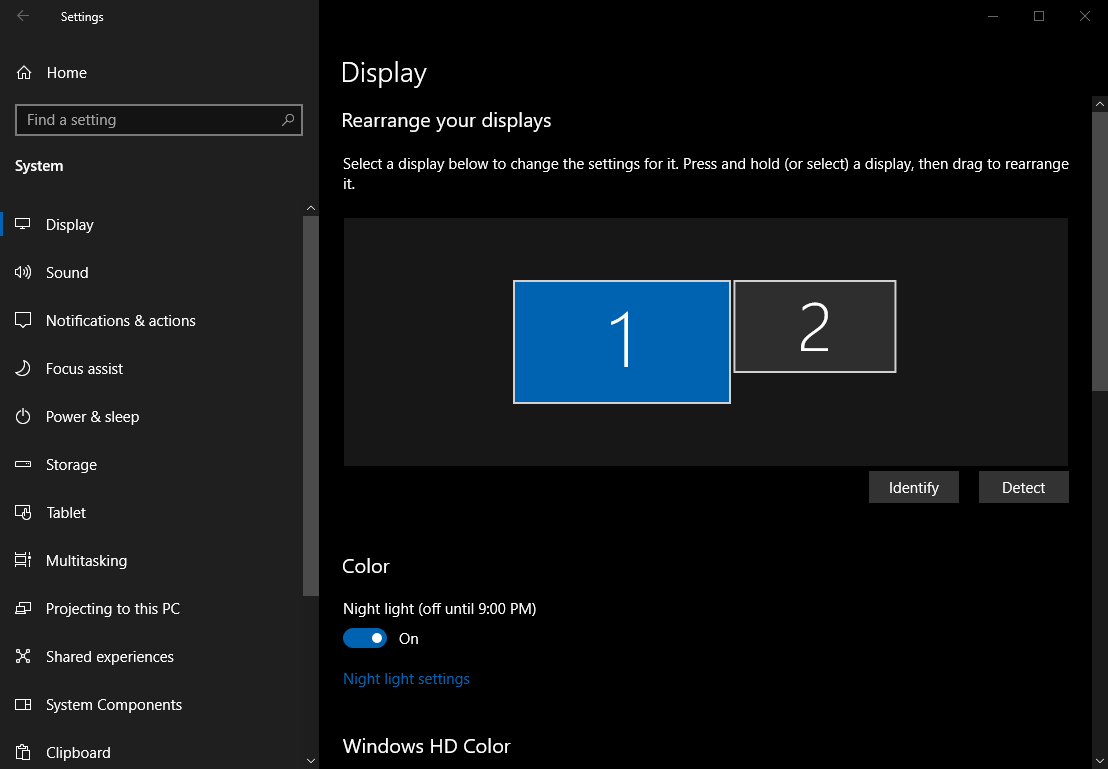Click the Multitasking icon
The width and height of the screenshot is (1108, 769).
[x=23, y=560]
